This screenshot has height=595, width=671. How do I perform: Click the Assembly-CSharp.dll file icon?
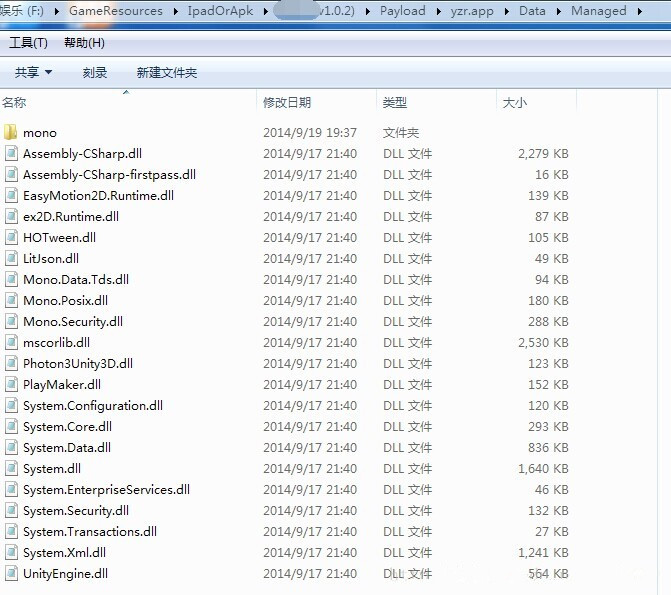pyautogui.click(x=11, y=153)
